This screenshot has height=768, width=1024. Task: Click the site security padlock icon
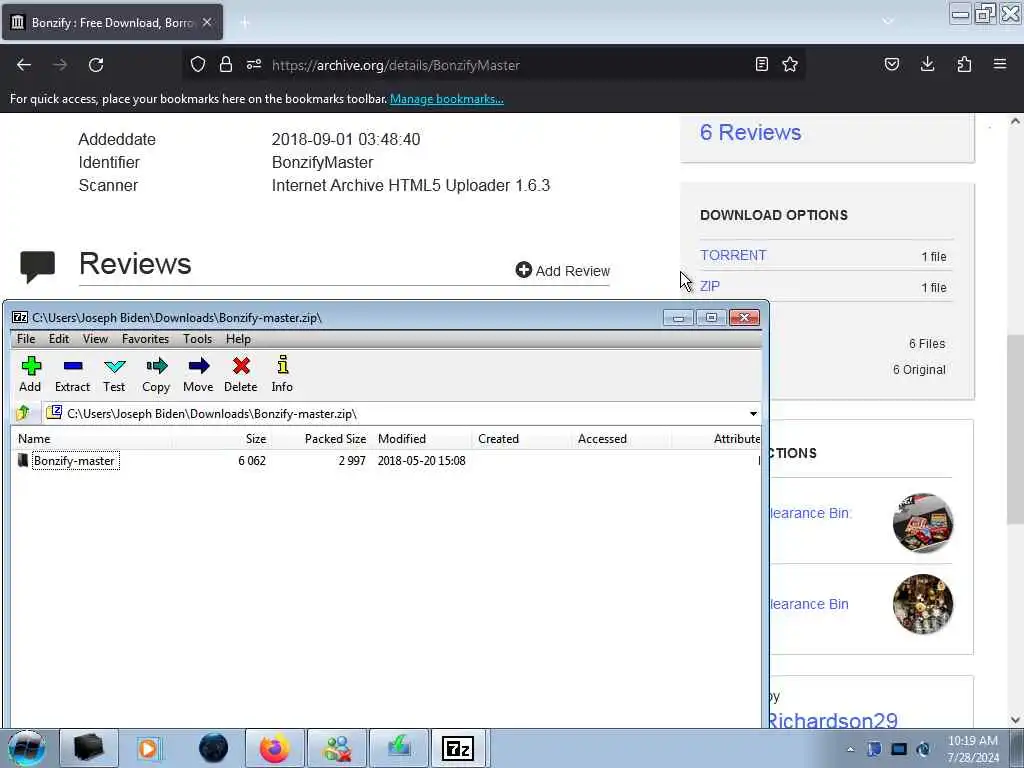226,64
